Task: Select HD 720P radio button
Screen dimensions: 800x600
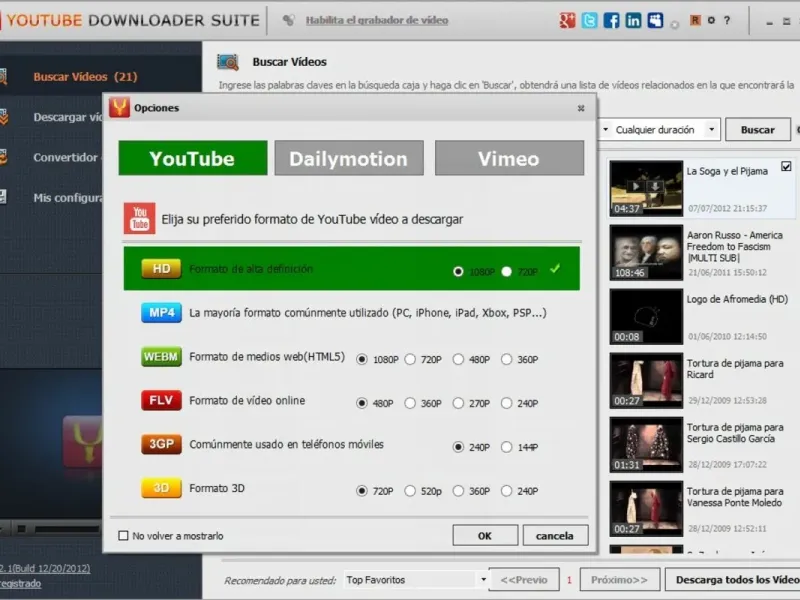Action: pos(506,271)
